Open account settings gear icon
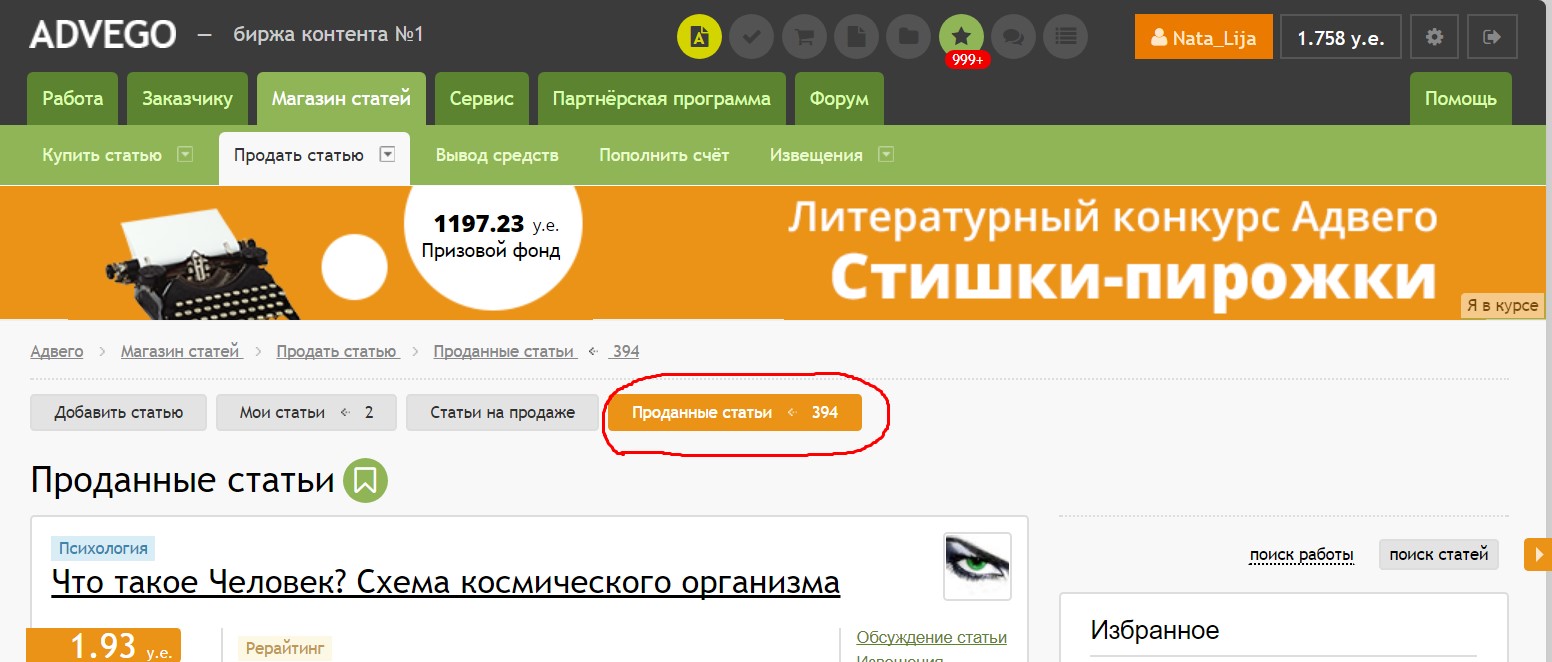 [x=1435, y=37]
